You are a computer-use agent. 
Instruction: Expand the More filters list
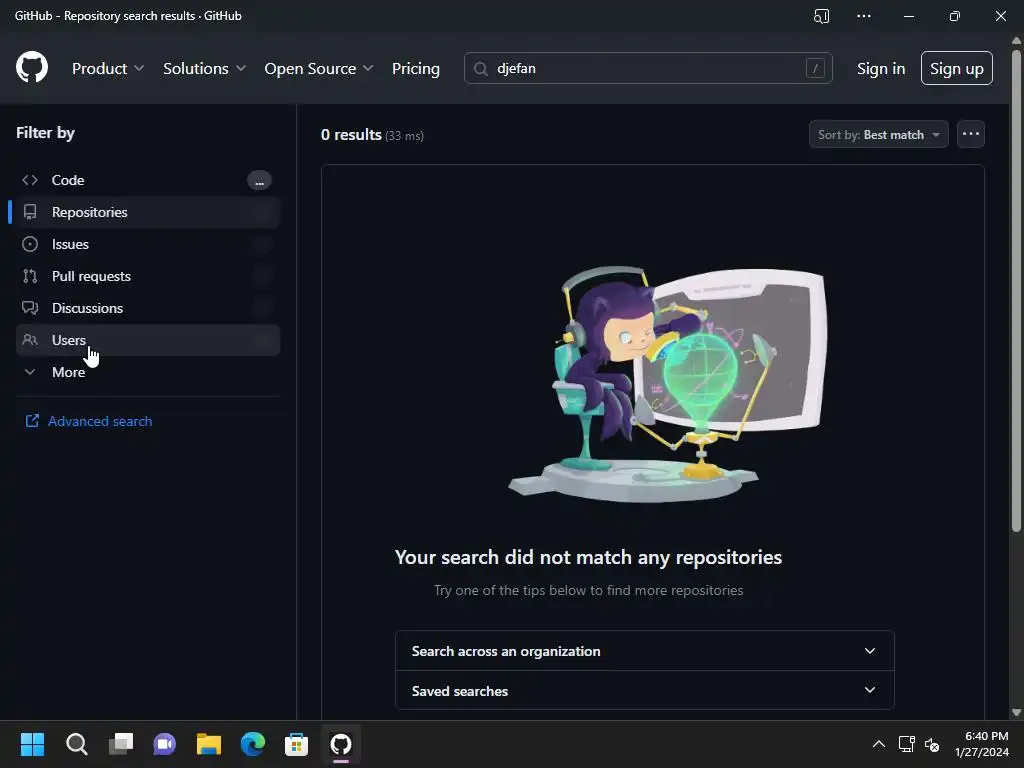click(x=148, y=372)
